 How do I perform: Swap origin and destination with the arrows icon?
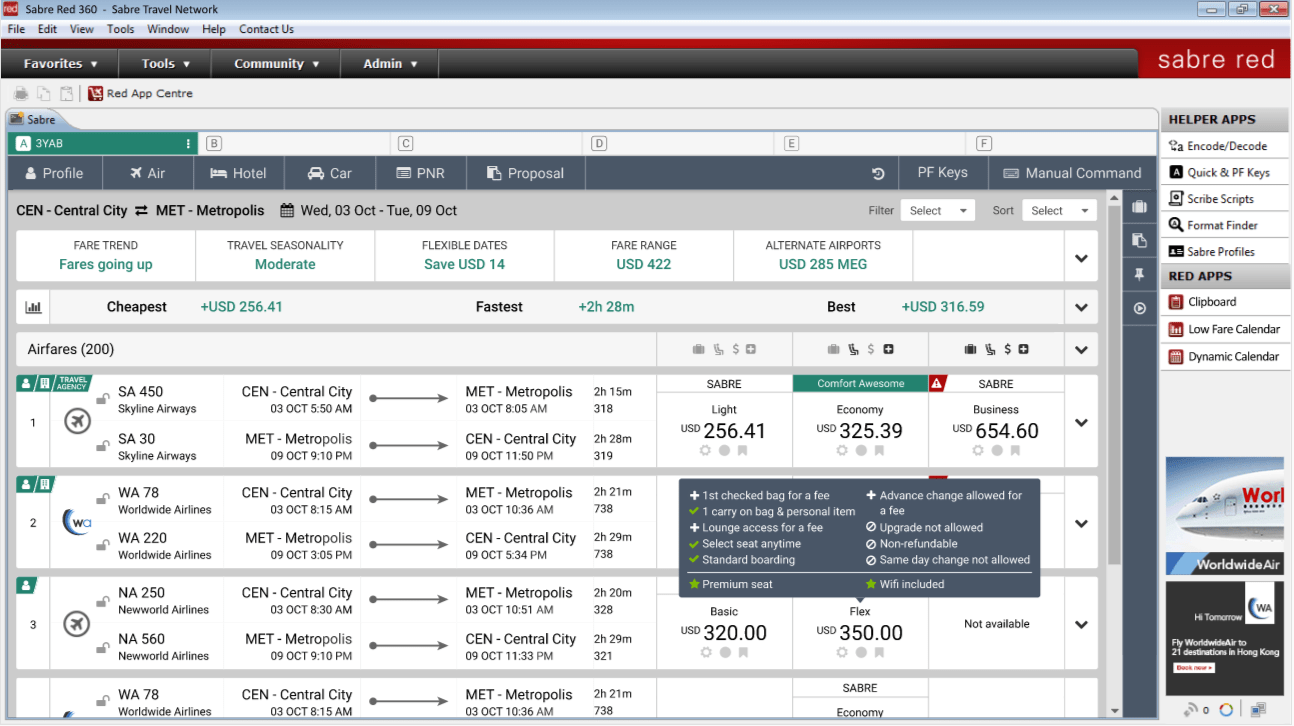(141, 211)
